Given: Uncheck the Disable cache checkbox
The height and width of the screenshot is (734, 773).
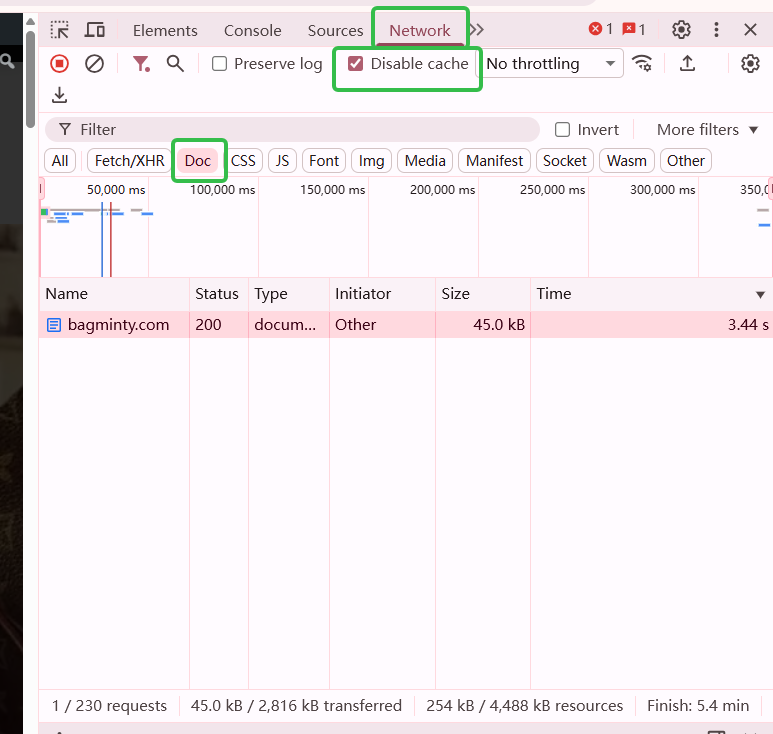Looking at the screenshot, I should tap(355, 64).
